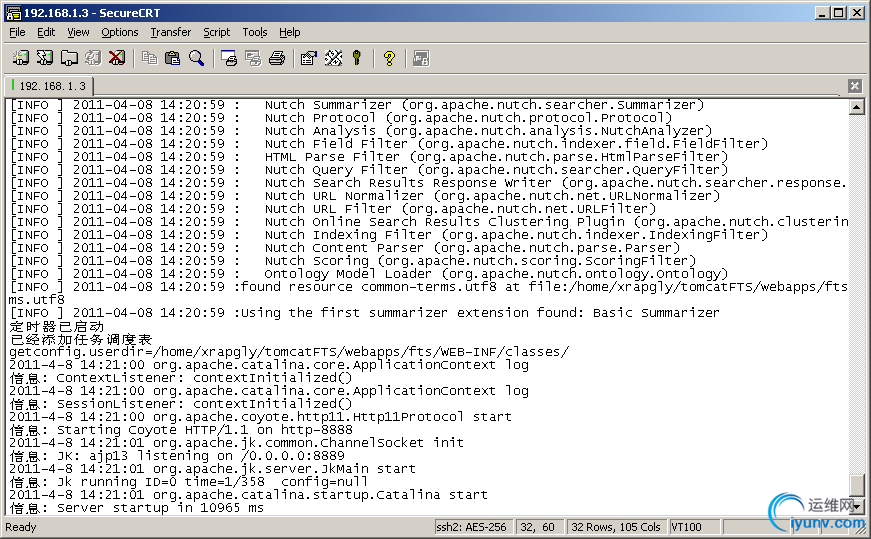Screen dimensions: 871x539
Task: Open the Tools menu
Action: [x=255, y=32]
